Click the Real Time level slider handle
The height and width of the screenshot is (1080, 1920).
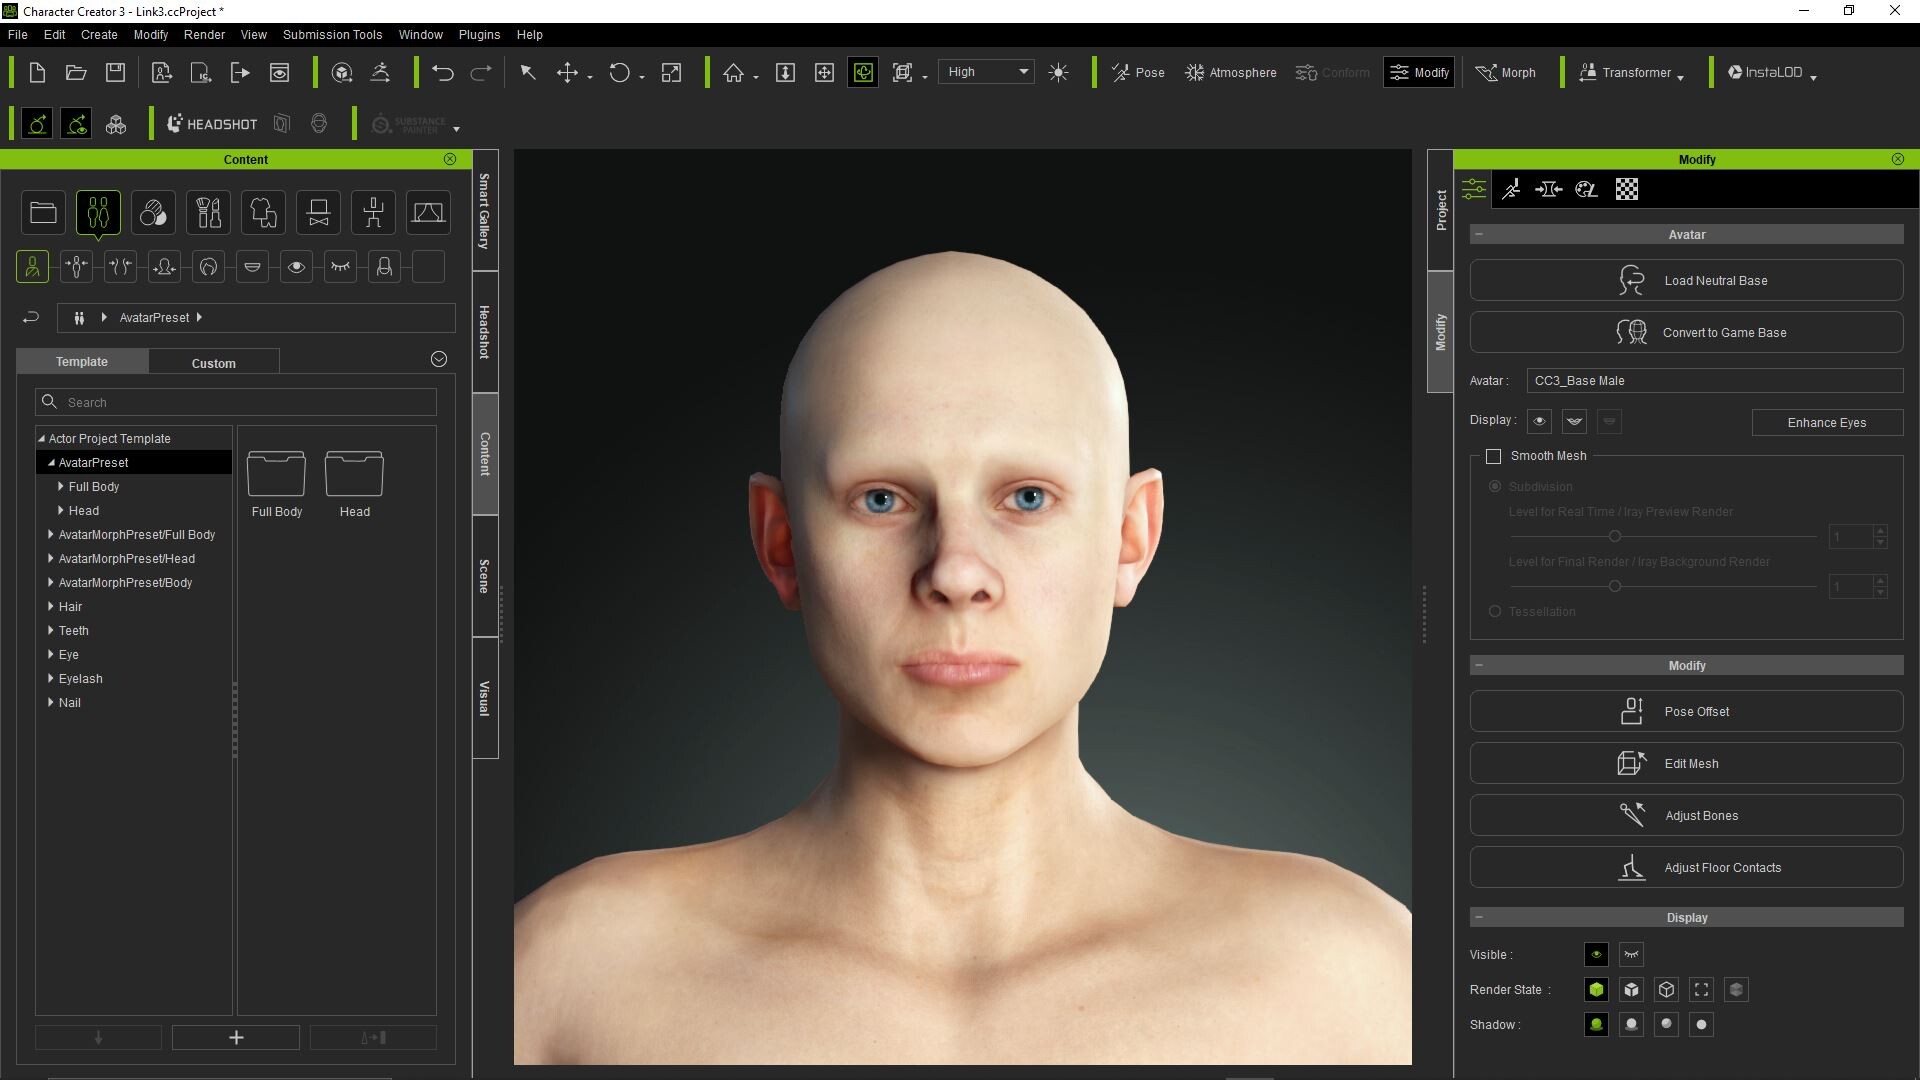coord(1614,536)
